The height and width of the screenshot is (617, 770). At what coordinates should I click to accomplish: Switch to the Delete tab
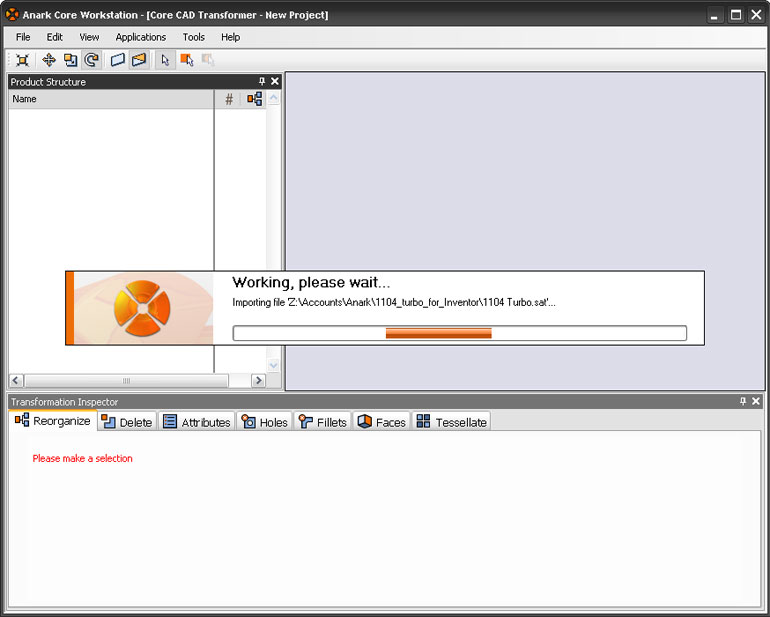(x=128, y=422)
